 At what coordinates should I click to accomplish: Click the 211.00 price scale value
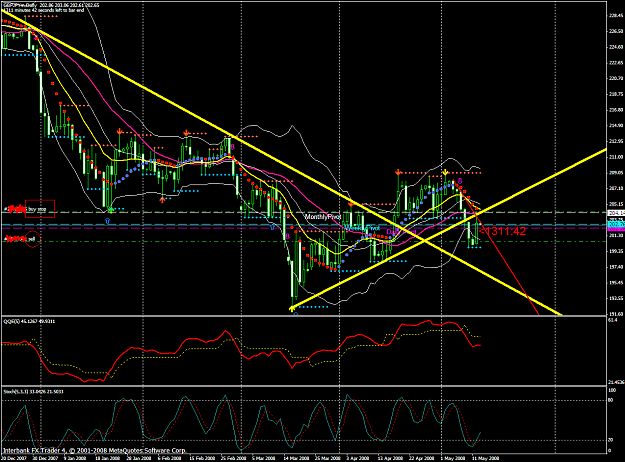point(616,157)
